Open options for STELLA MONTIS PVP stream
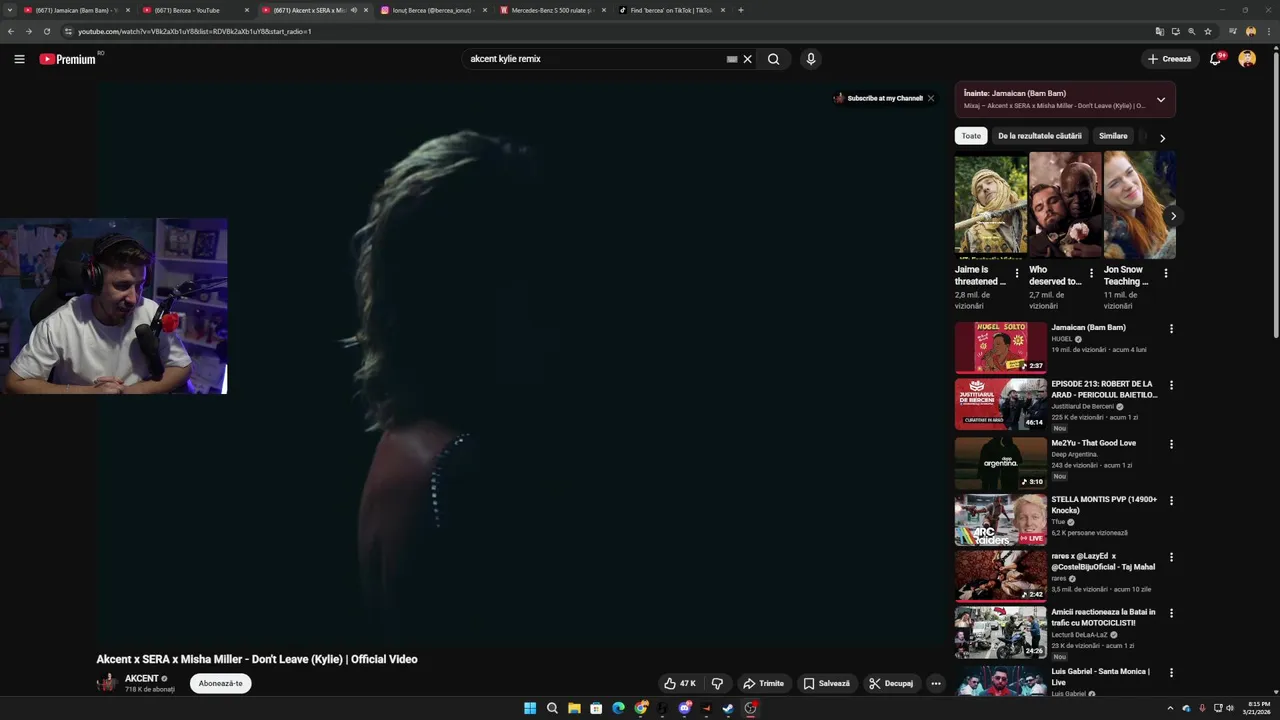This screenshot has width=1280, height=720. [x=1171, y=501]
